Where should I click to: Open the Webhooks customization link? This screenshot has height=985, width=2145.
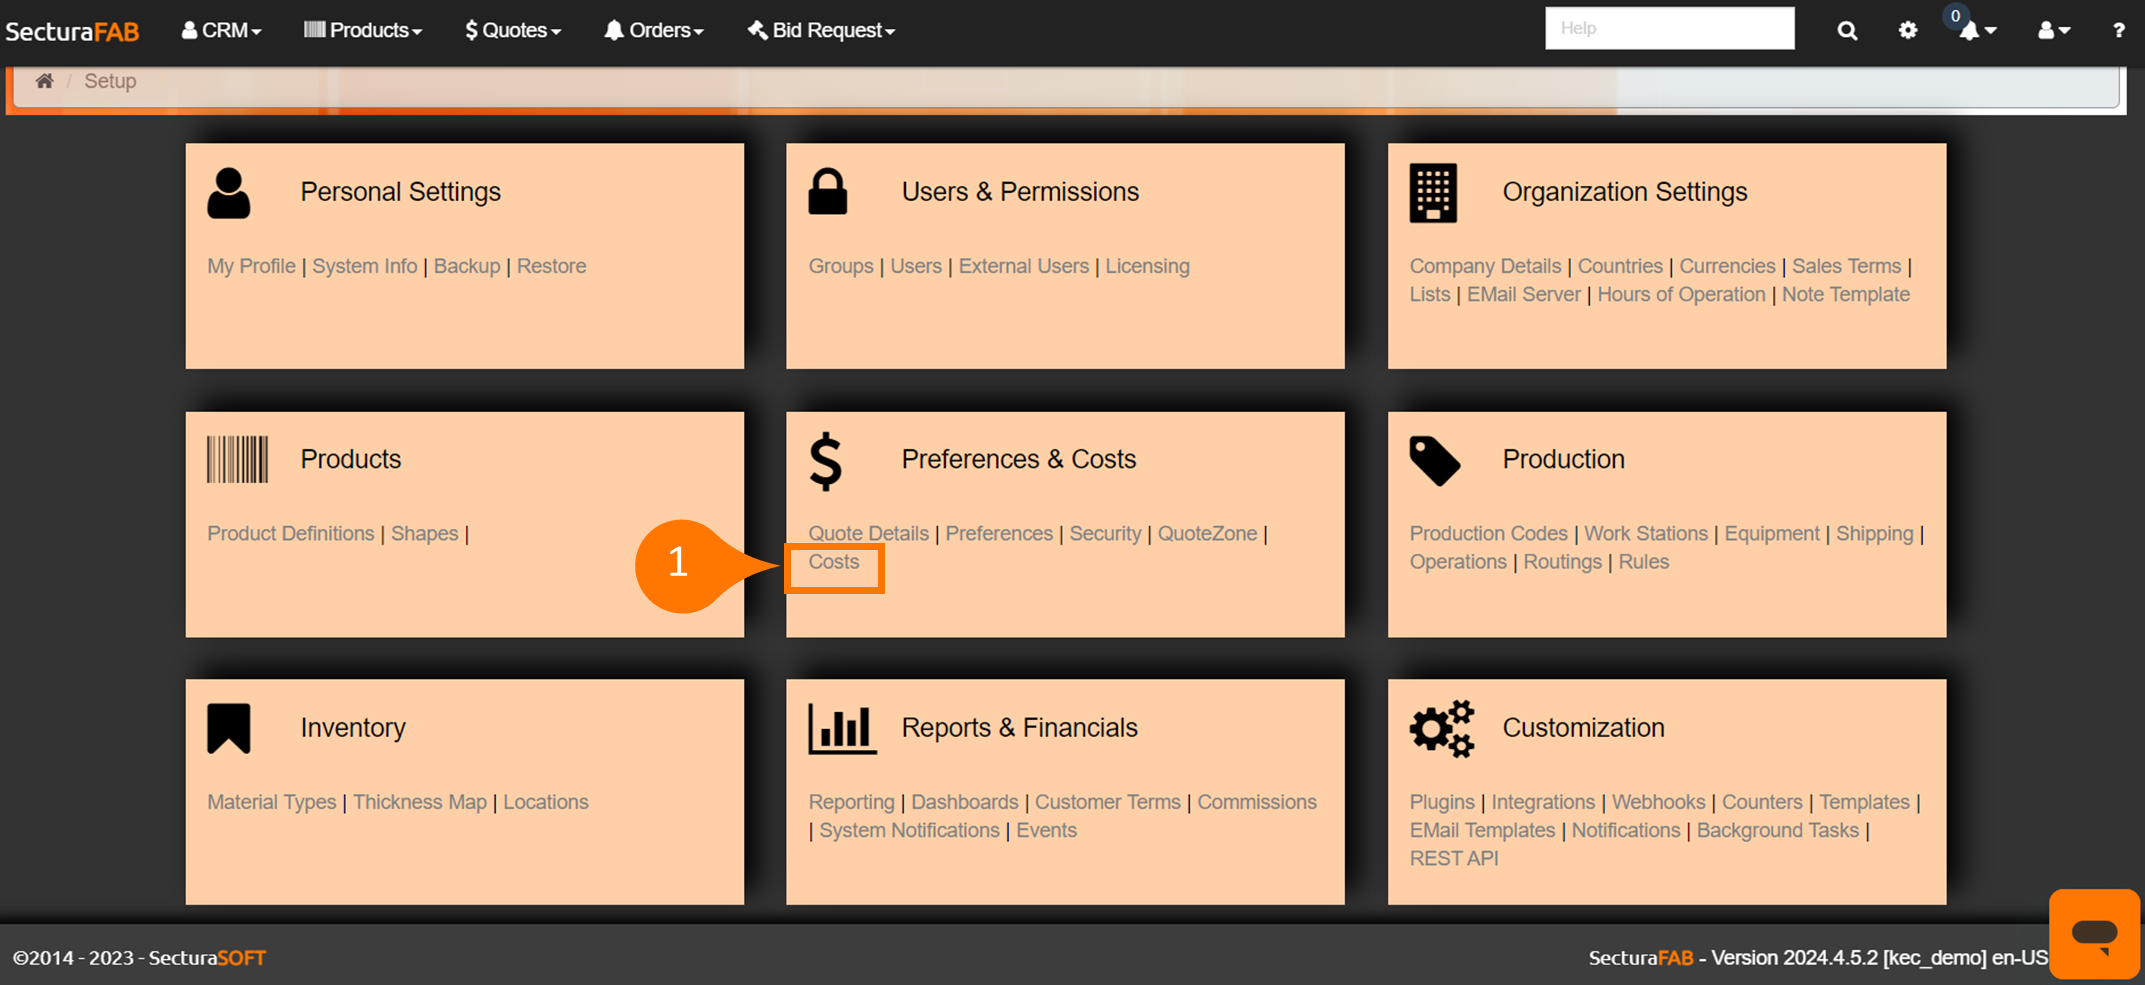[1658, 802]
